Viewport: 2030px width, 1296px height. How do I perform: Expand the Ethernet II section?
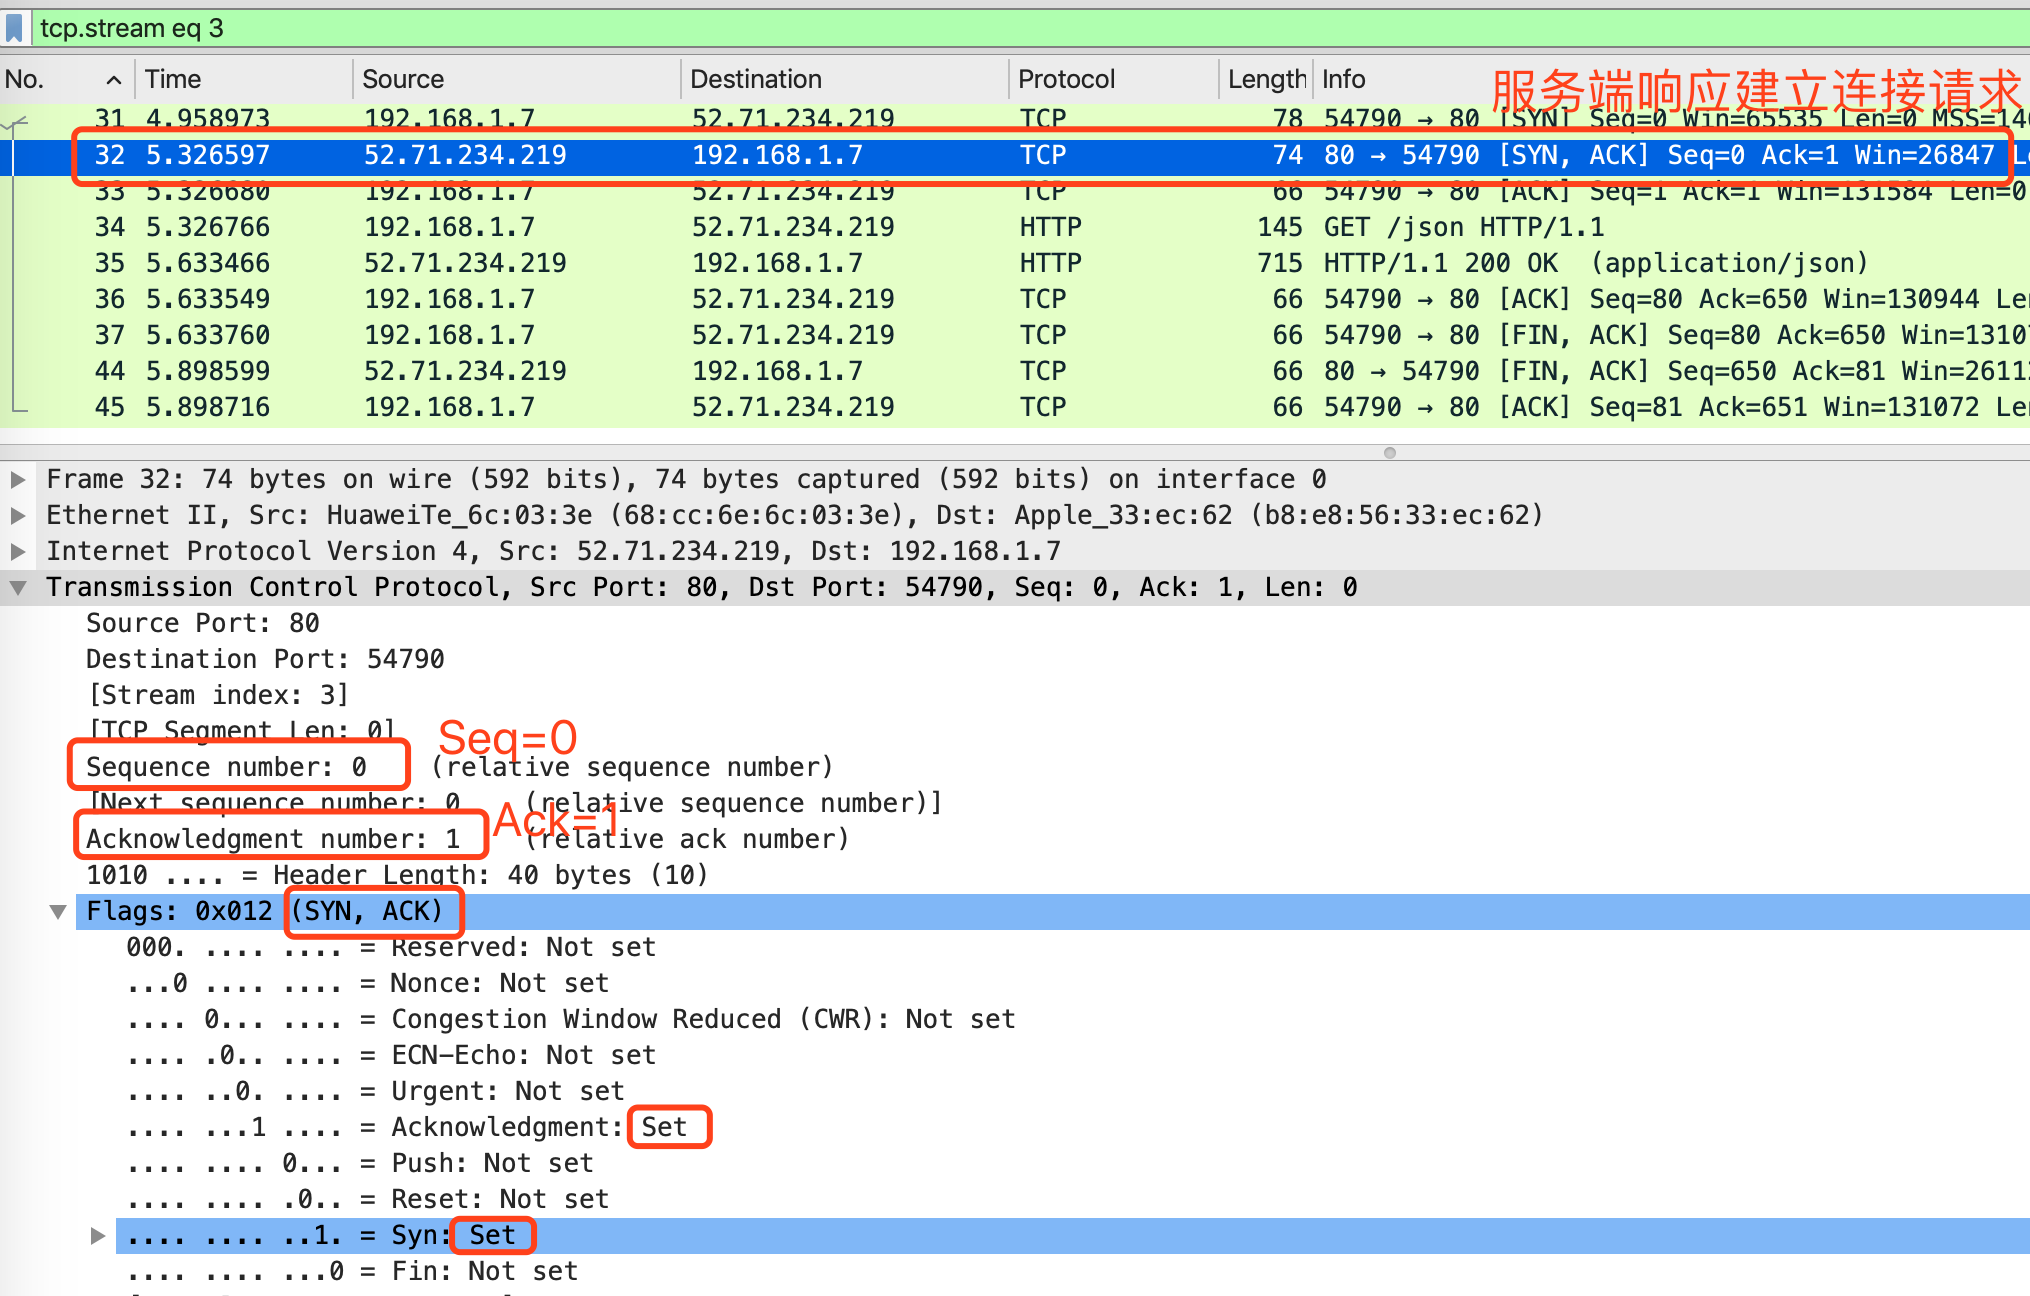pyautogui.click(x=18, y=515)
